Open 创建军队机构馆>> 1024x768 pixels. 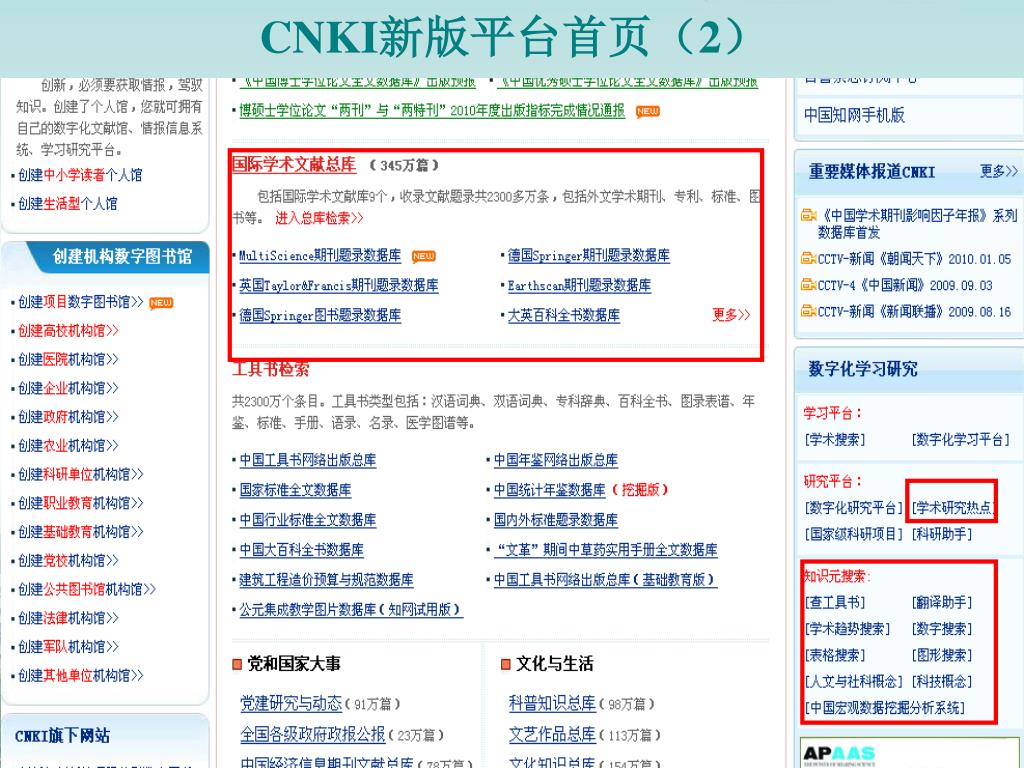coord(68,647)
